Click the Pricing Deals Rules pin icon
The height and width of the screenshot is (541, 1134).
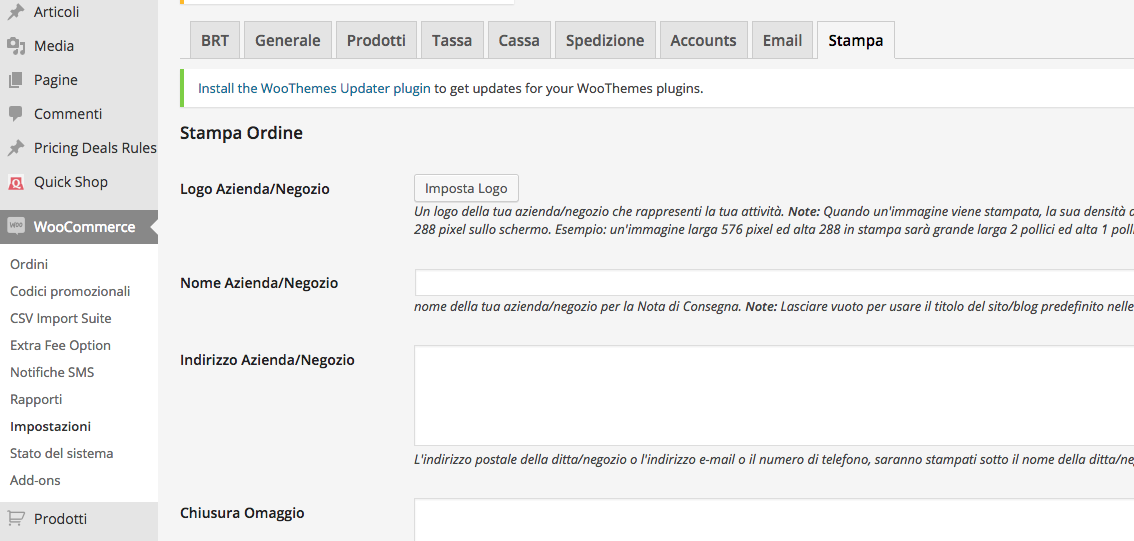16,148
